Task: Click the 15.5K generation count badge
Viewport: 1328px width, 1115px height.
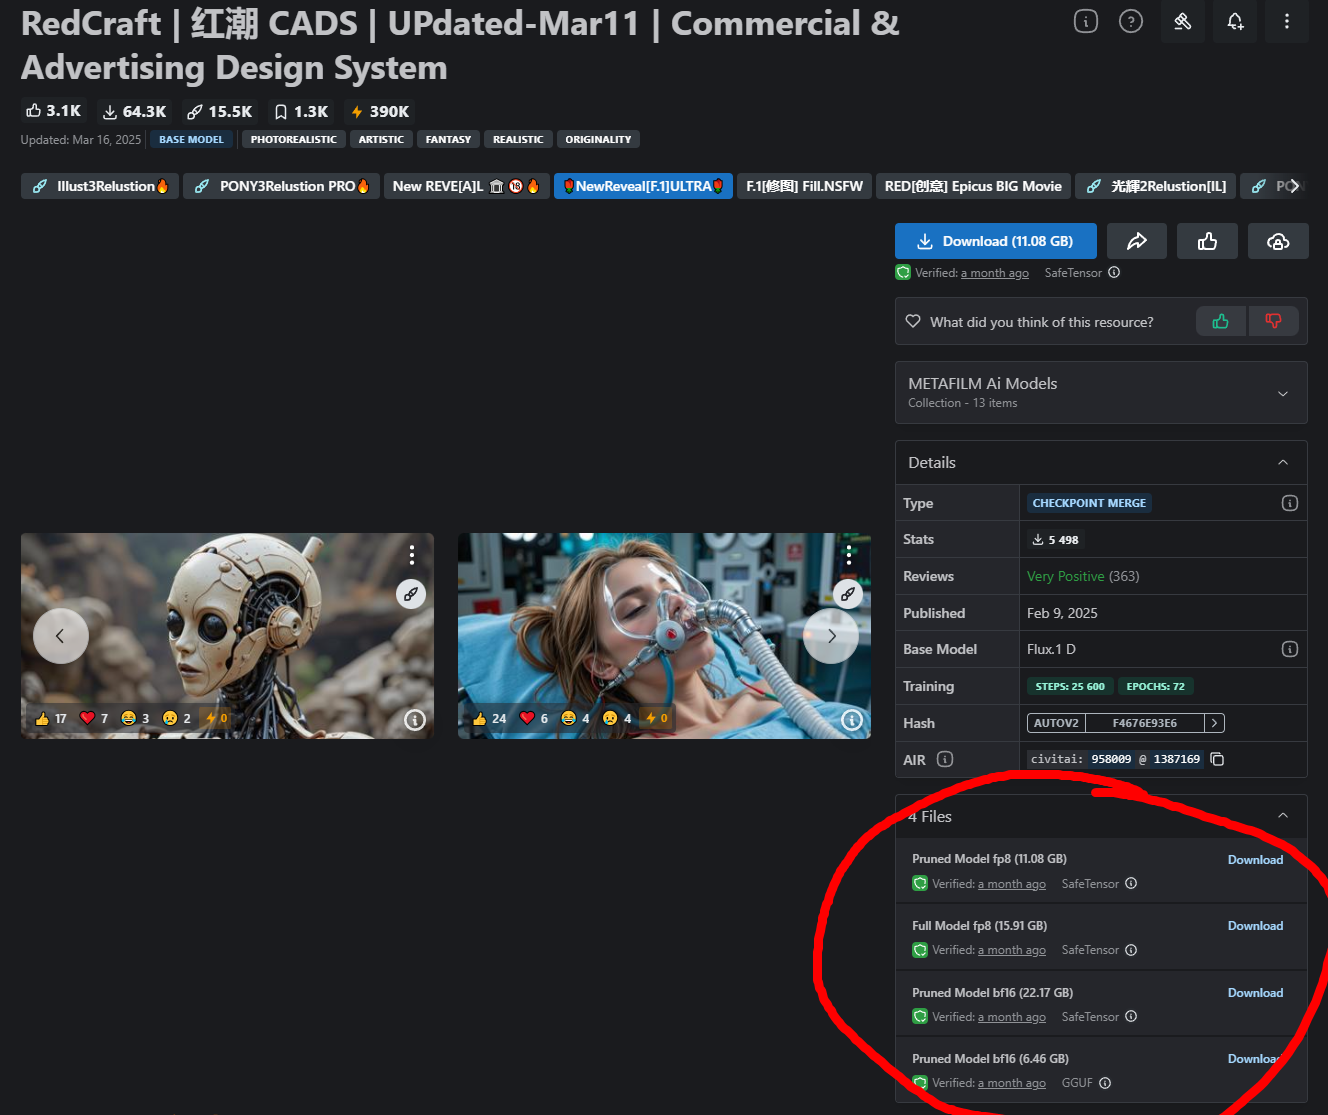Action: click(219, 111)
